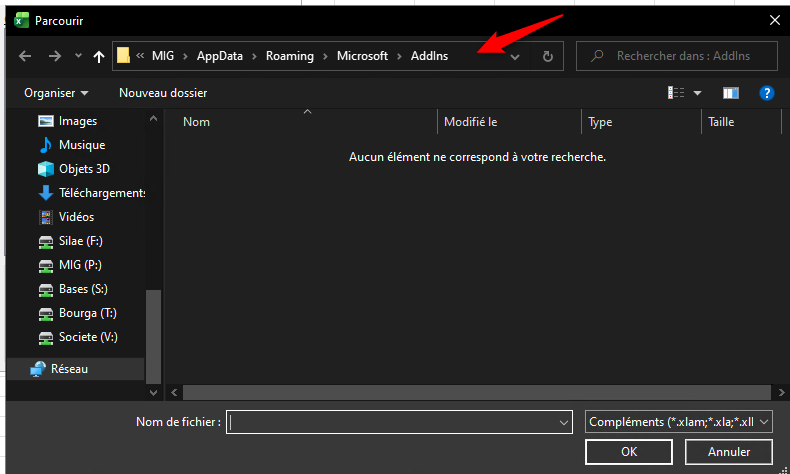Change view layout icon
Image resolution: width=790 pixels, height=474 pixels.
677,93
